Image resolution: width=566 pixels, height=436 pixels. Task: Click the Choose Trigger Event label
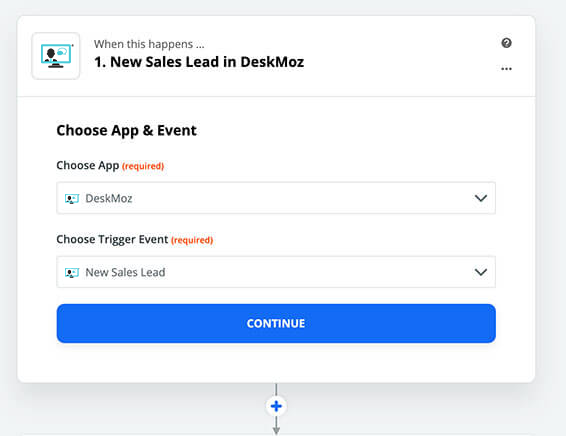tap(112, 240)
